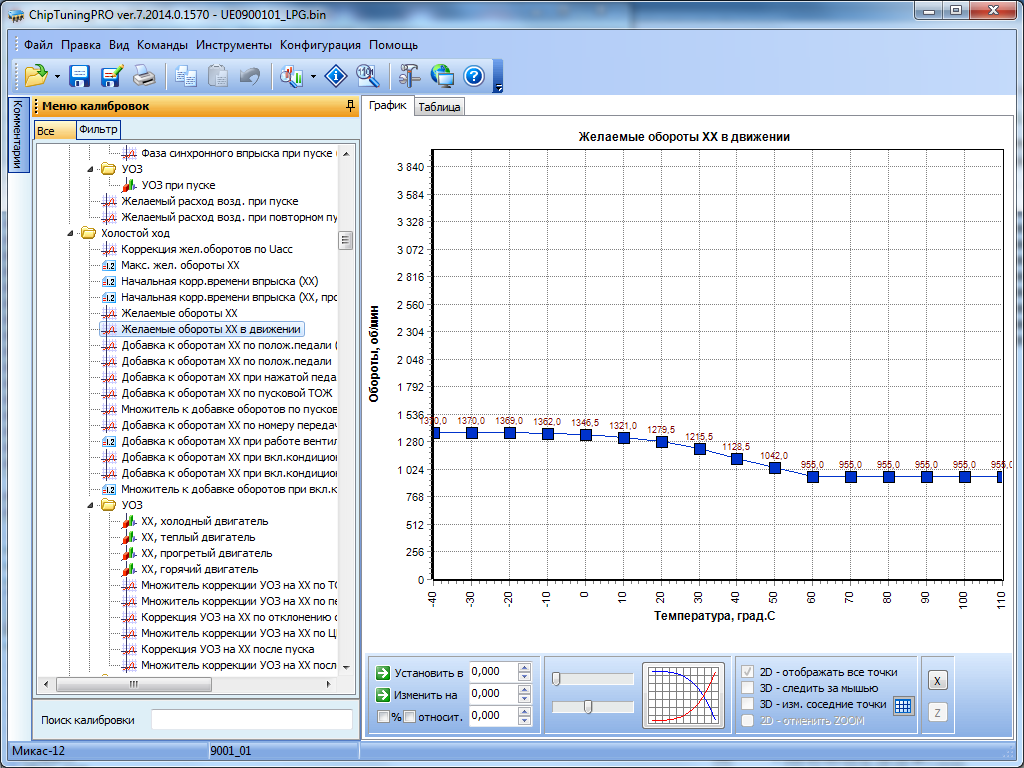Click the binary search magnifier icon
This screenshot has height=768, width=1024.
tap(367, 76)
